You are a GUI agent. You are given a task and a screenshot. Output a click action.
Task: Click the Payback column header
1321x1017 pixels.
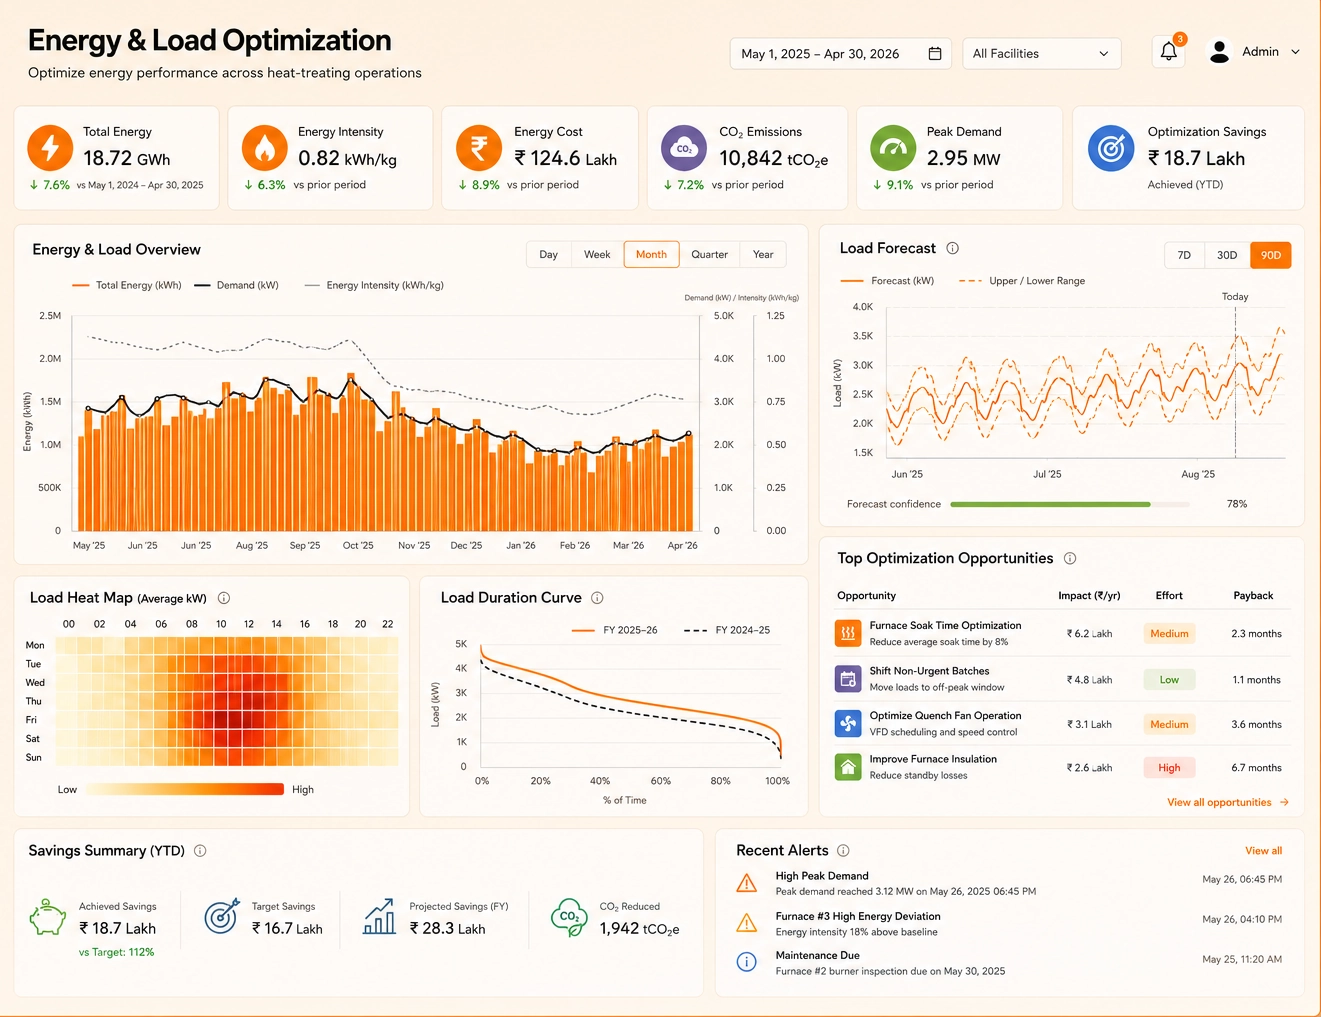1253,595
